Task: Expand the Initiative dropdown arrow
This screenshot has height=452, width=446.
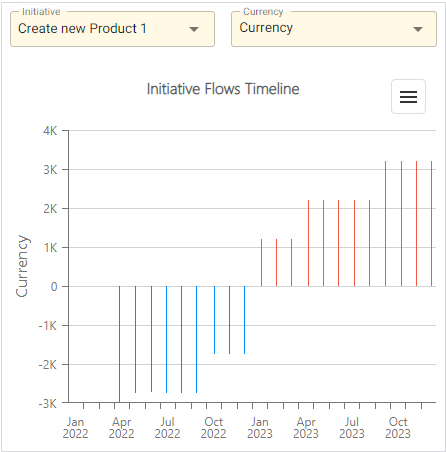Action: (194, 29)
